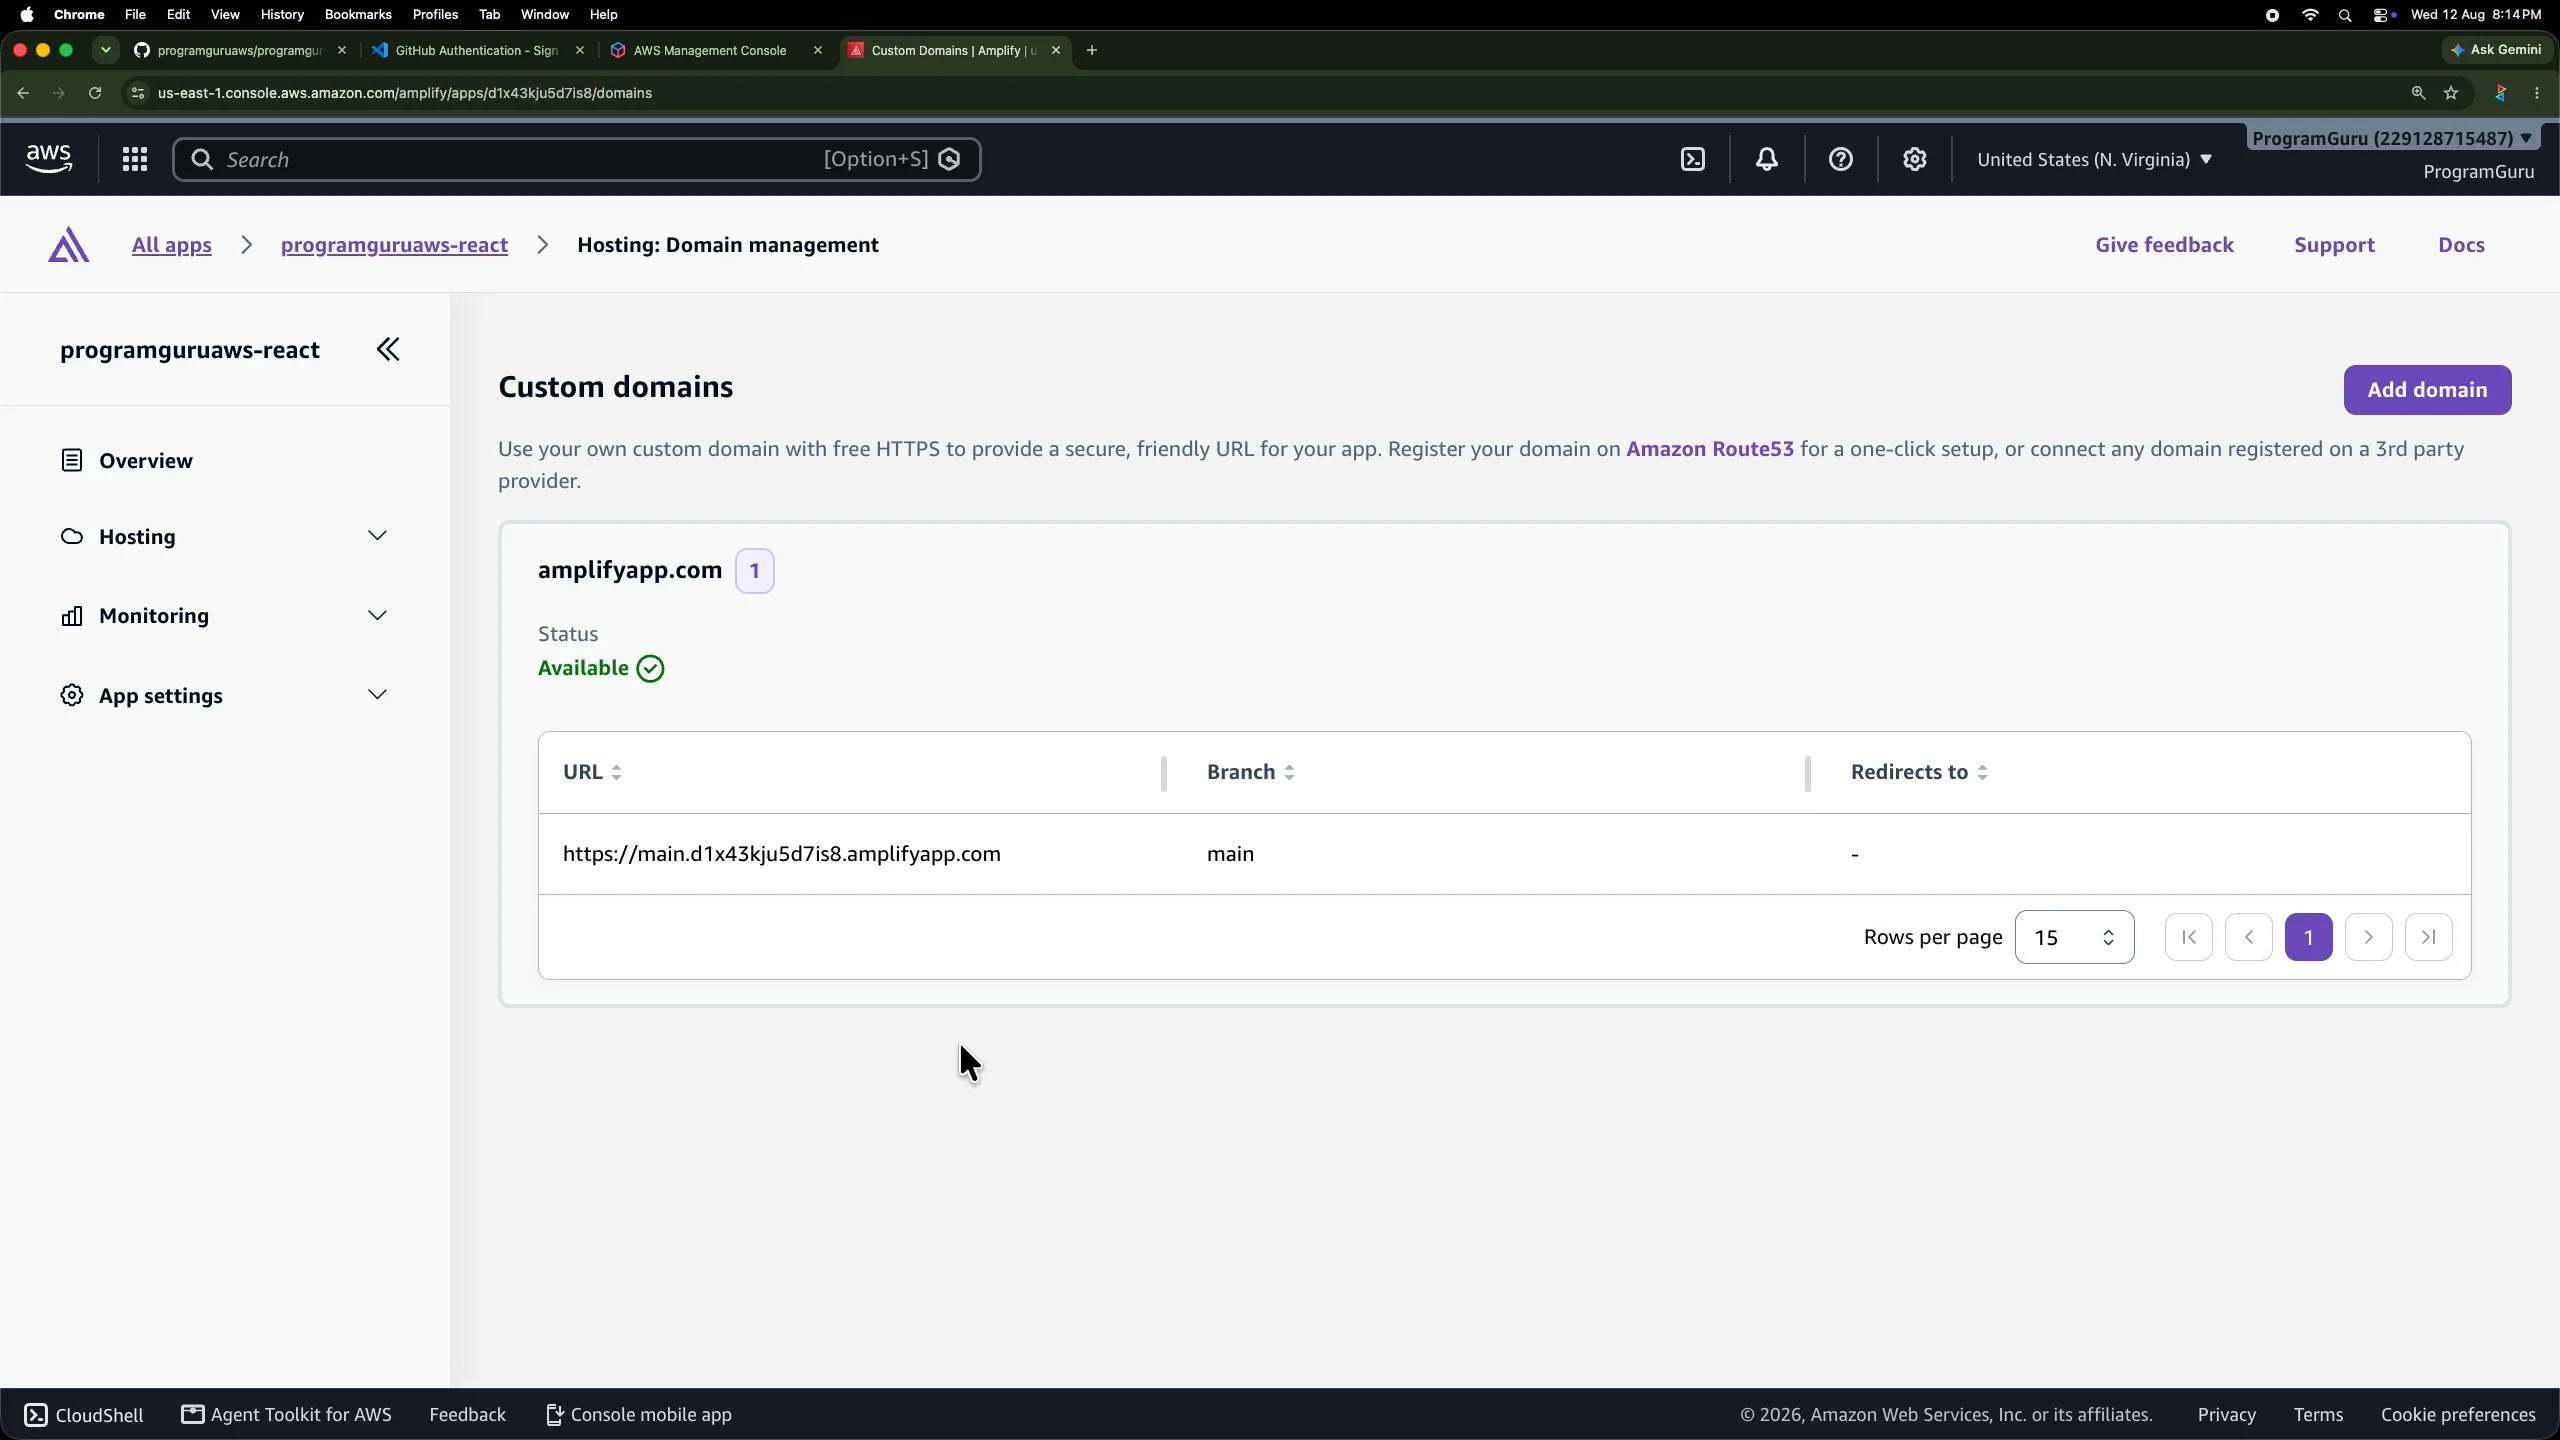
Task: Click the Amplify logo icon
Action: (x=69, y=245)
